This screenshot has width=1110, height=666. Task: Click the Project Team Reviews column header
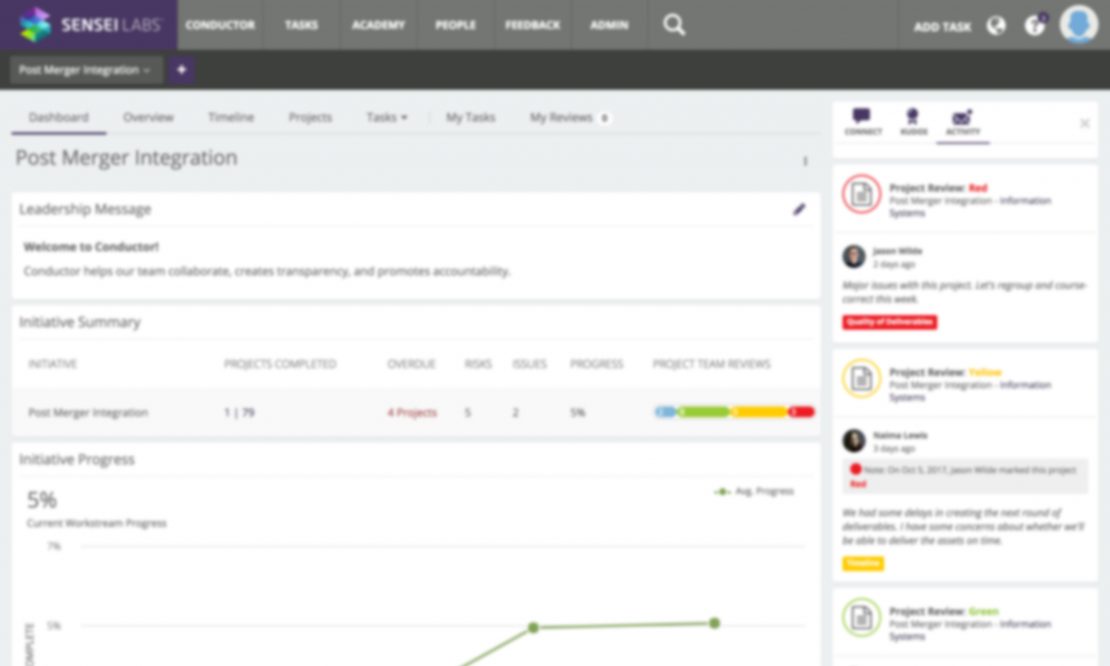711,364
